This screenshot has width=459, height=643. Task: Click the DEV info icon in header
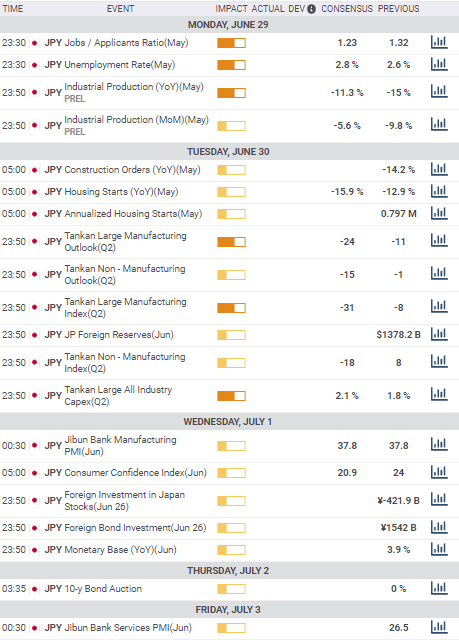point(312,9)
